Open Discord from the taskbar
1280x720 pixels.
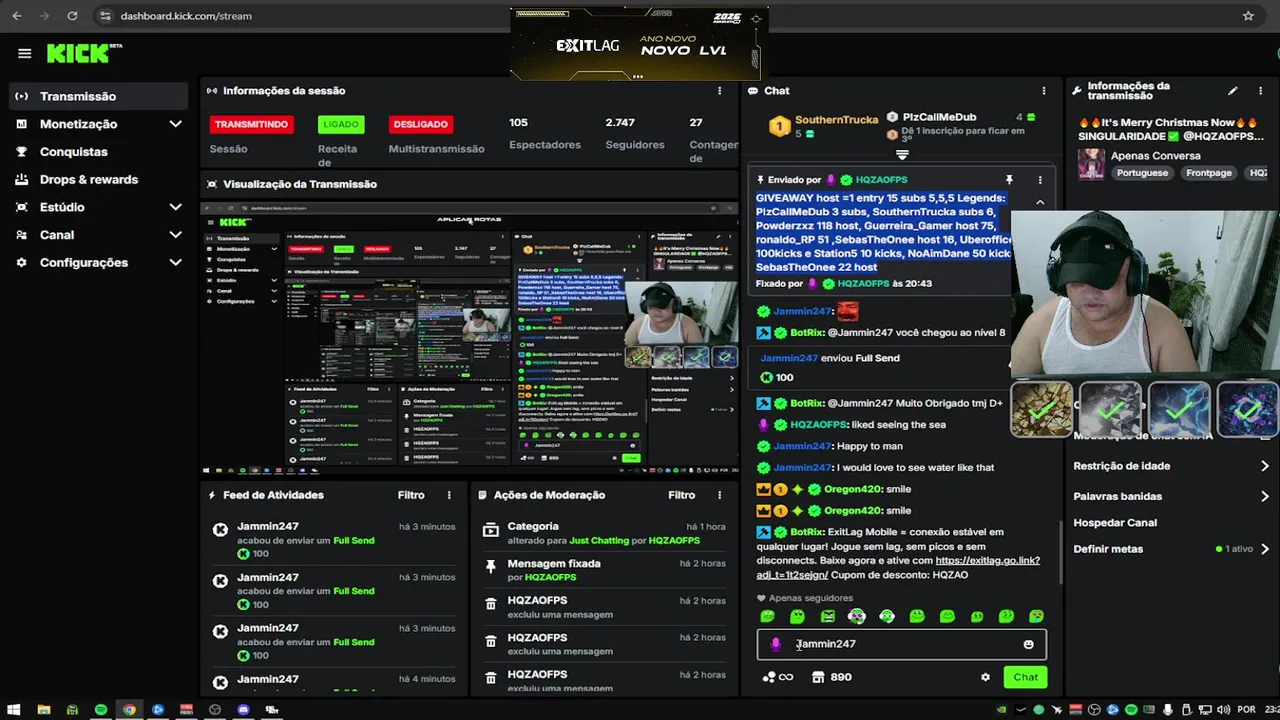click(243, 709)
